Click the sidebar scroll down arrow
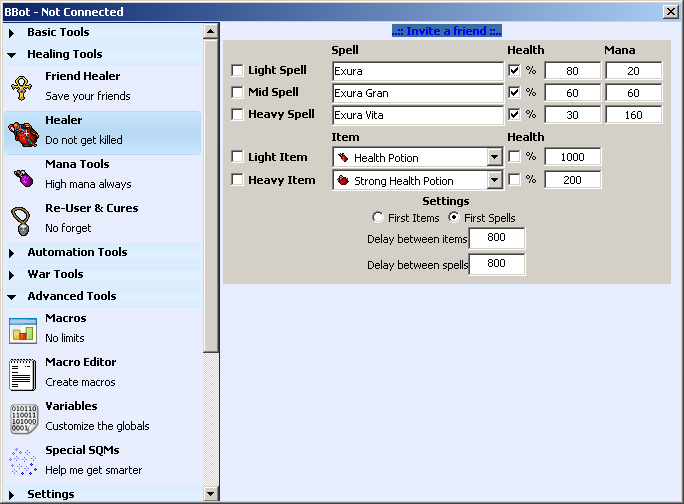 (211, 494)
